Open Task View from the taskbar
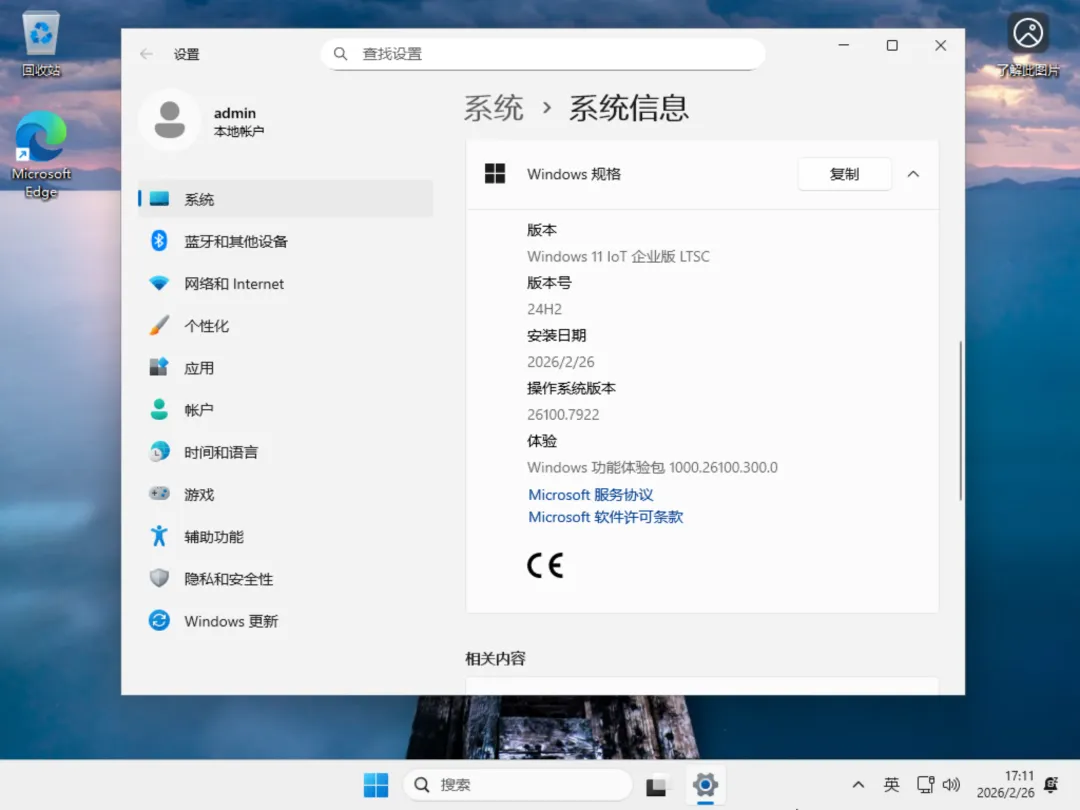 pos(656,785)
